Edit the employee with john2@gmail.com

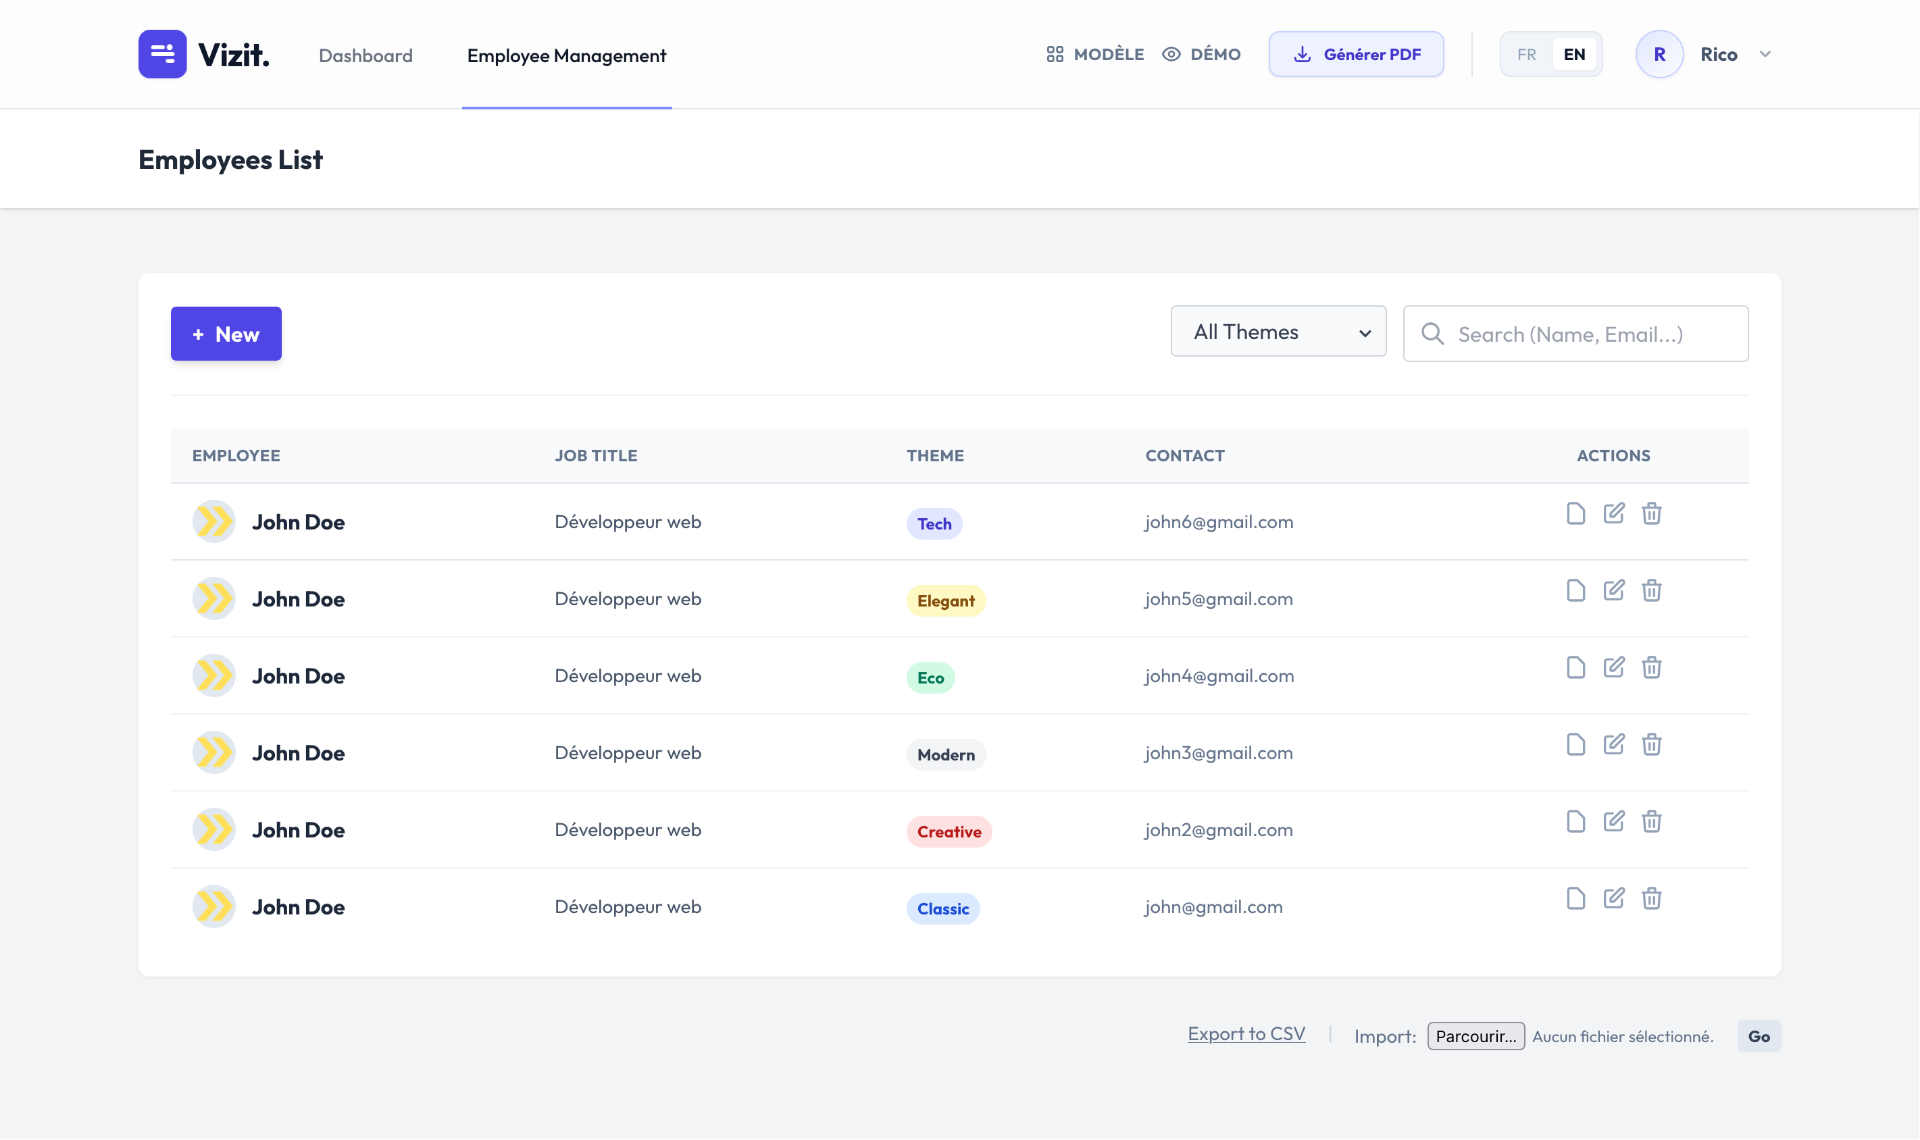(1614, 821)
